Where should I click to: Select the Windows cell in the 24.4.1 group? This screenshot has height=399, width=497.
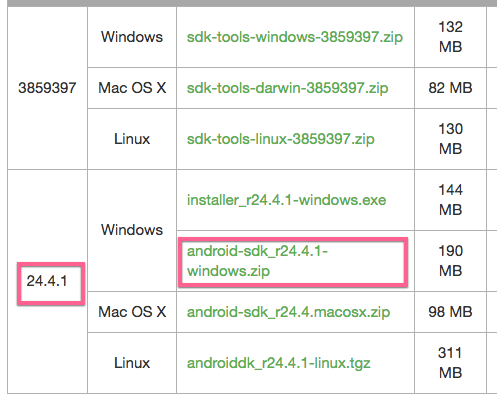[x=132, y=230]
